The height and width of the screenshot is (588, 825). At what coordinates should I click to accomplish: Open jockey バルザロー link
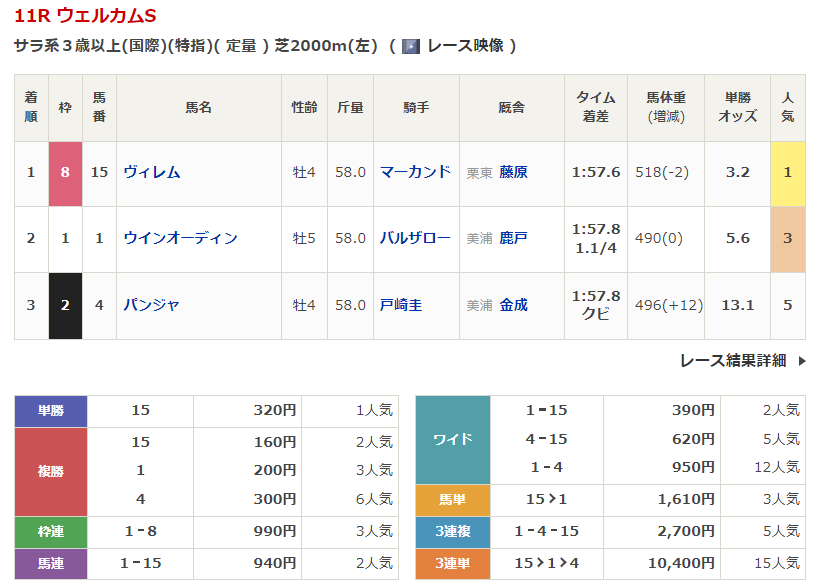[415, 238]
